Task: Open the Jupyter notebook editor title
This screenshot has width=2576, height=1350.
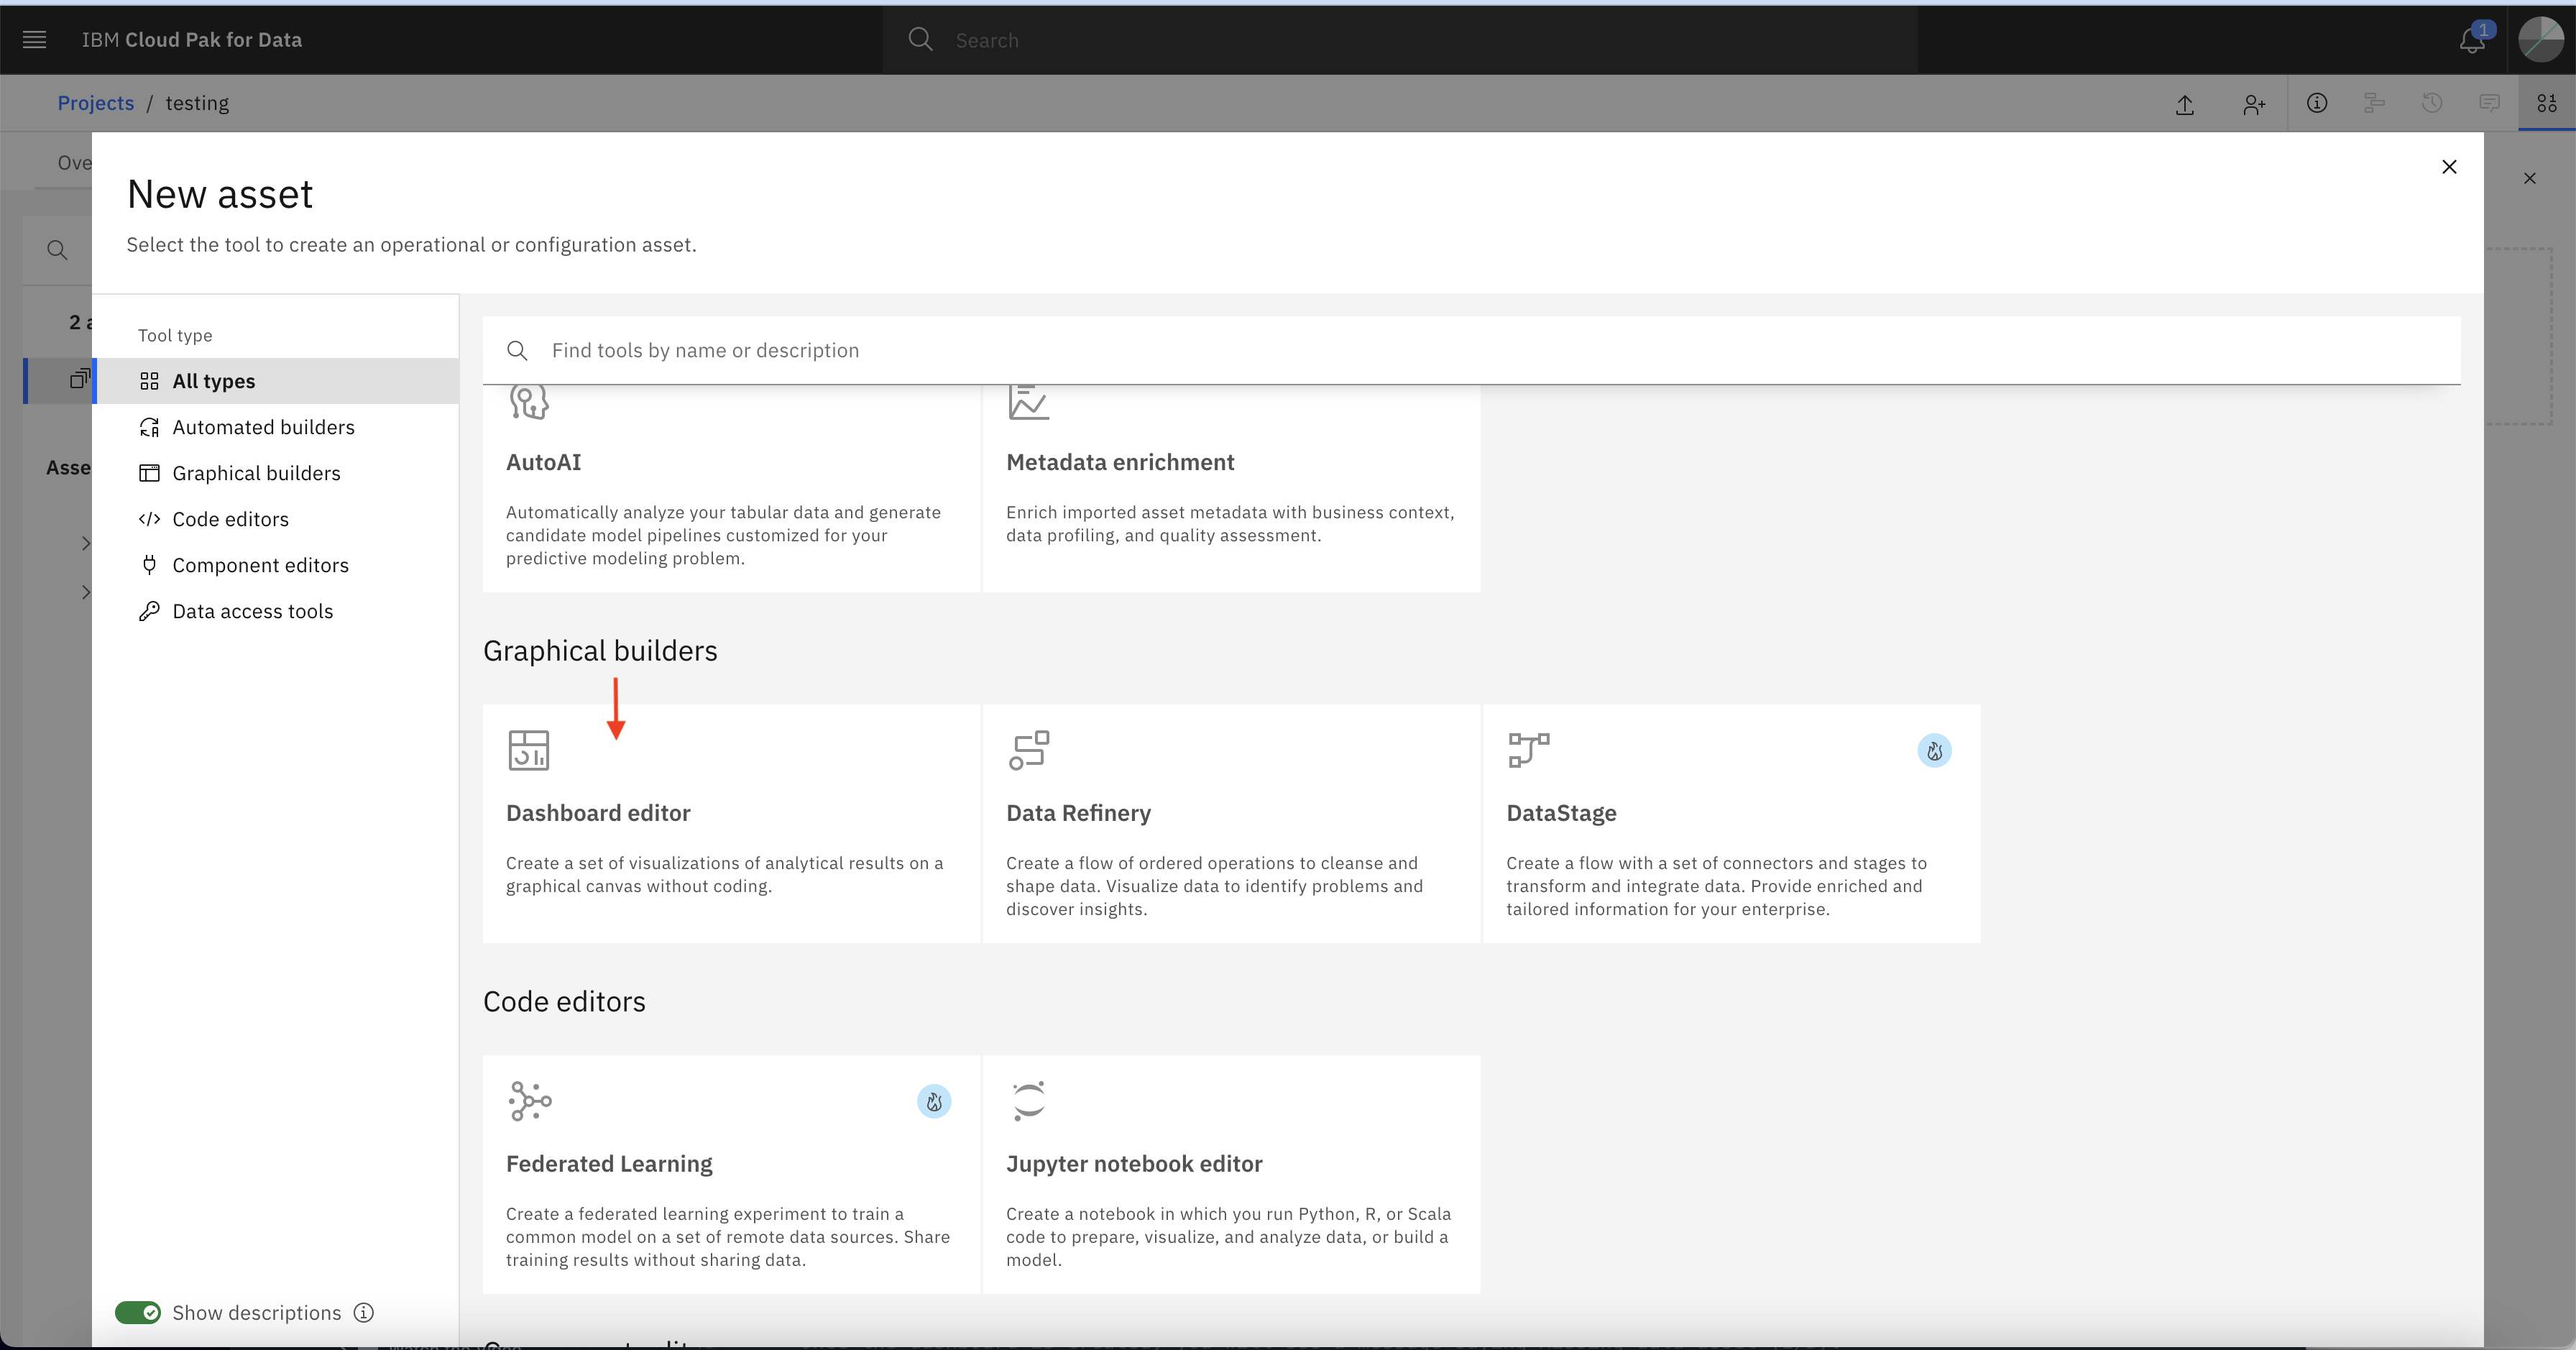Action: click(x=1134, y=1164)
